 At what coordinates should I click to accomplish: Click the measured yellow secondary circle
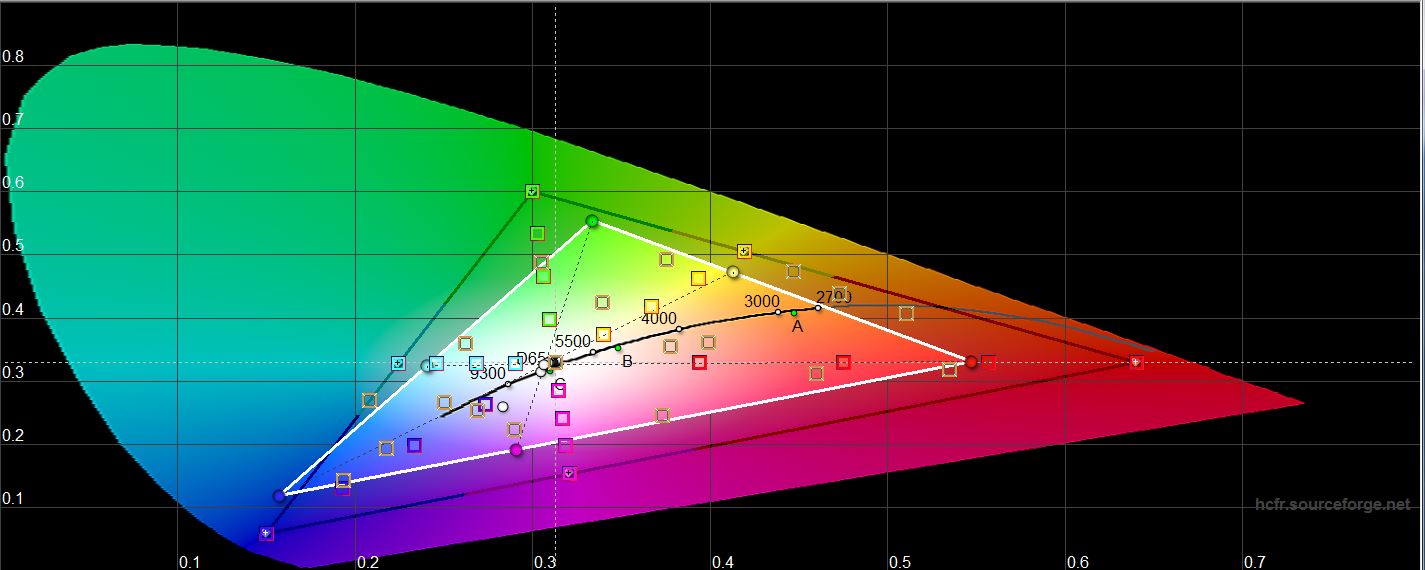(733, 272)
